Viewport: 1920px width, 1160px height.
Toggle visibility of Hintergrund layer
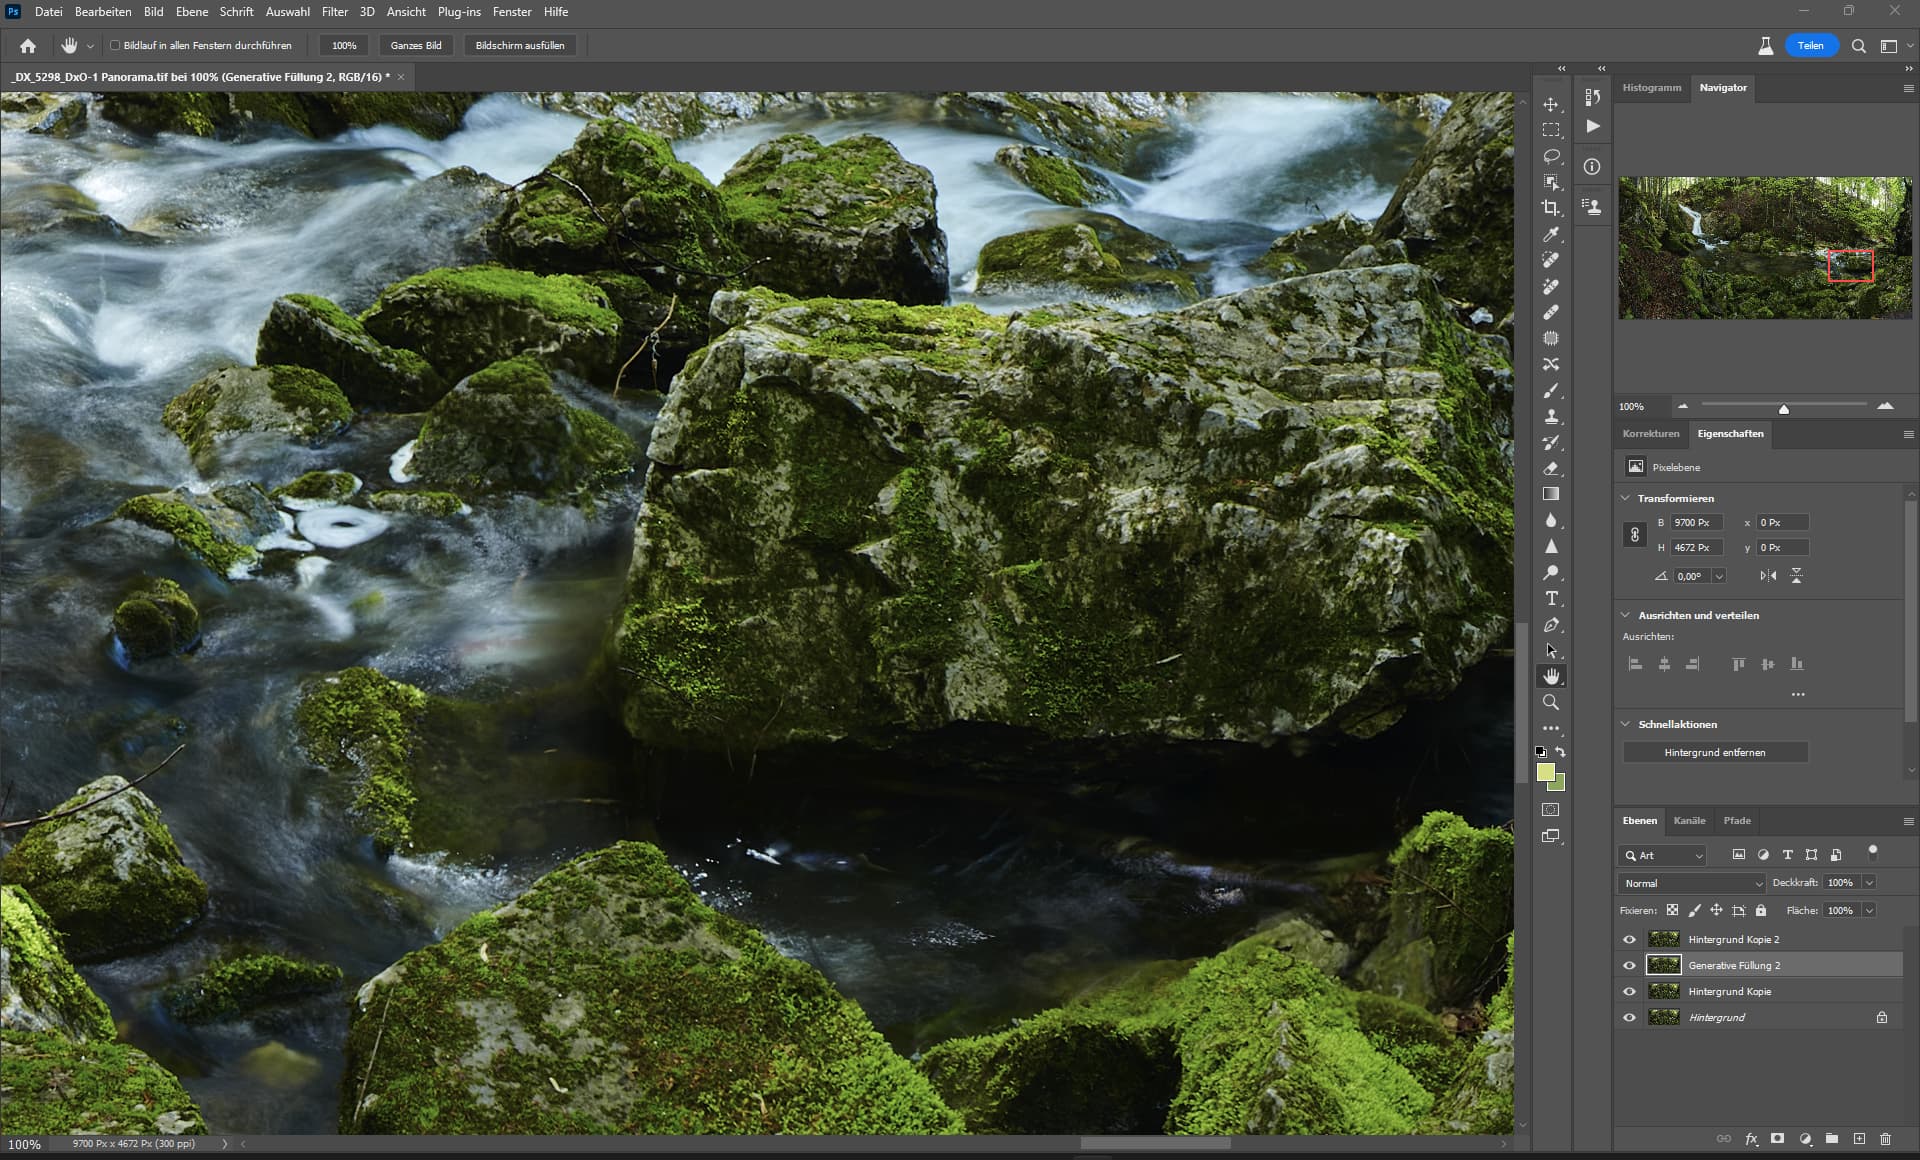click(x=1629, y=1018)
